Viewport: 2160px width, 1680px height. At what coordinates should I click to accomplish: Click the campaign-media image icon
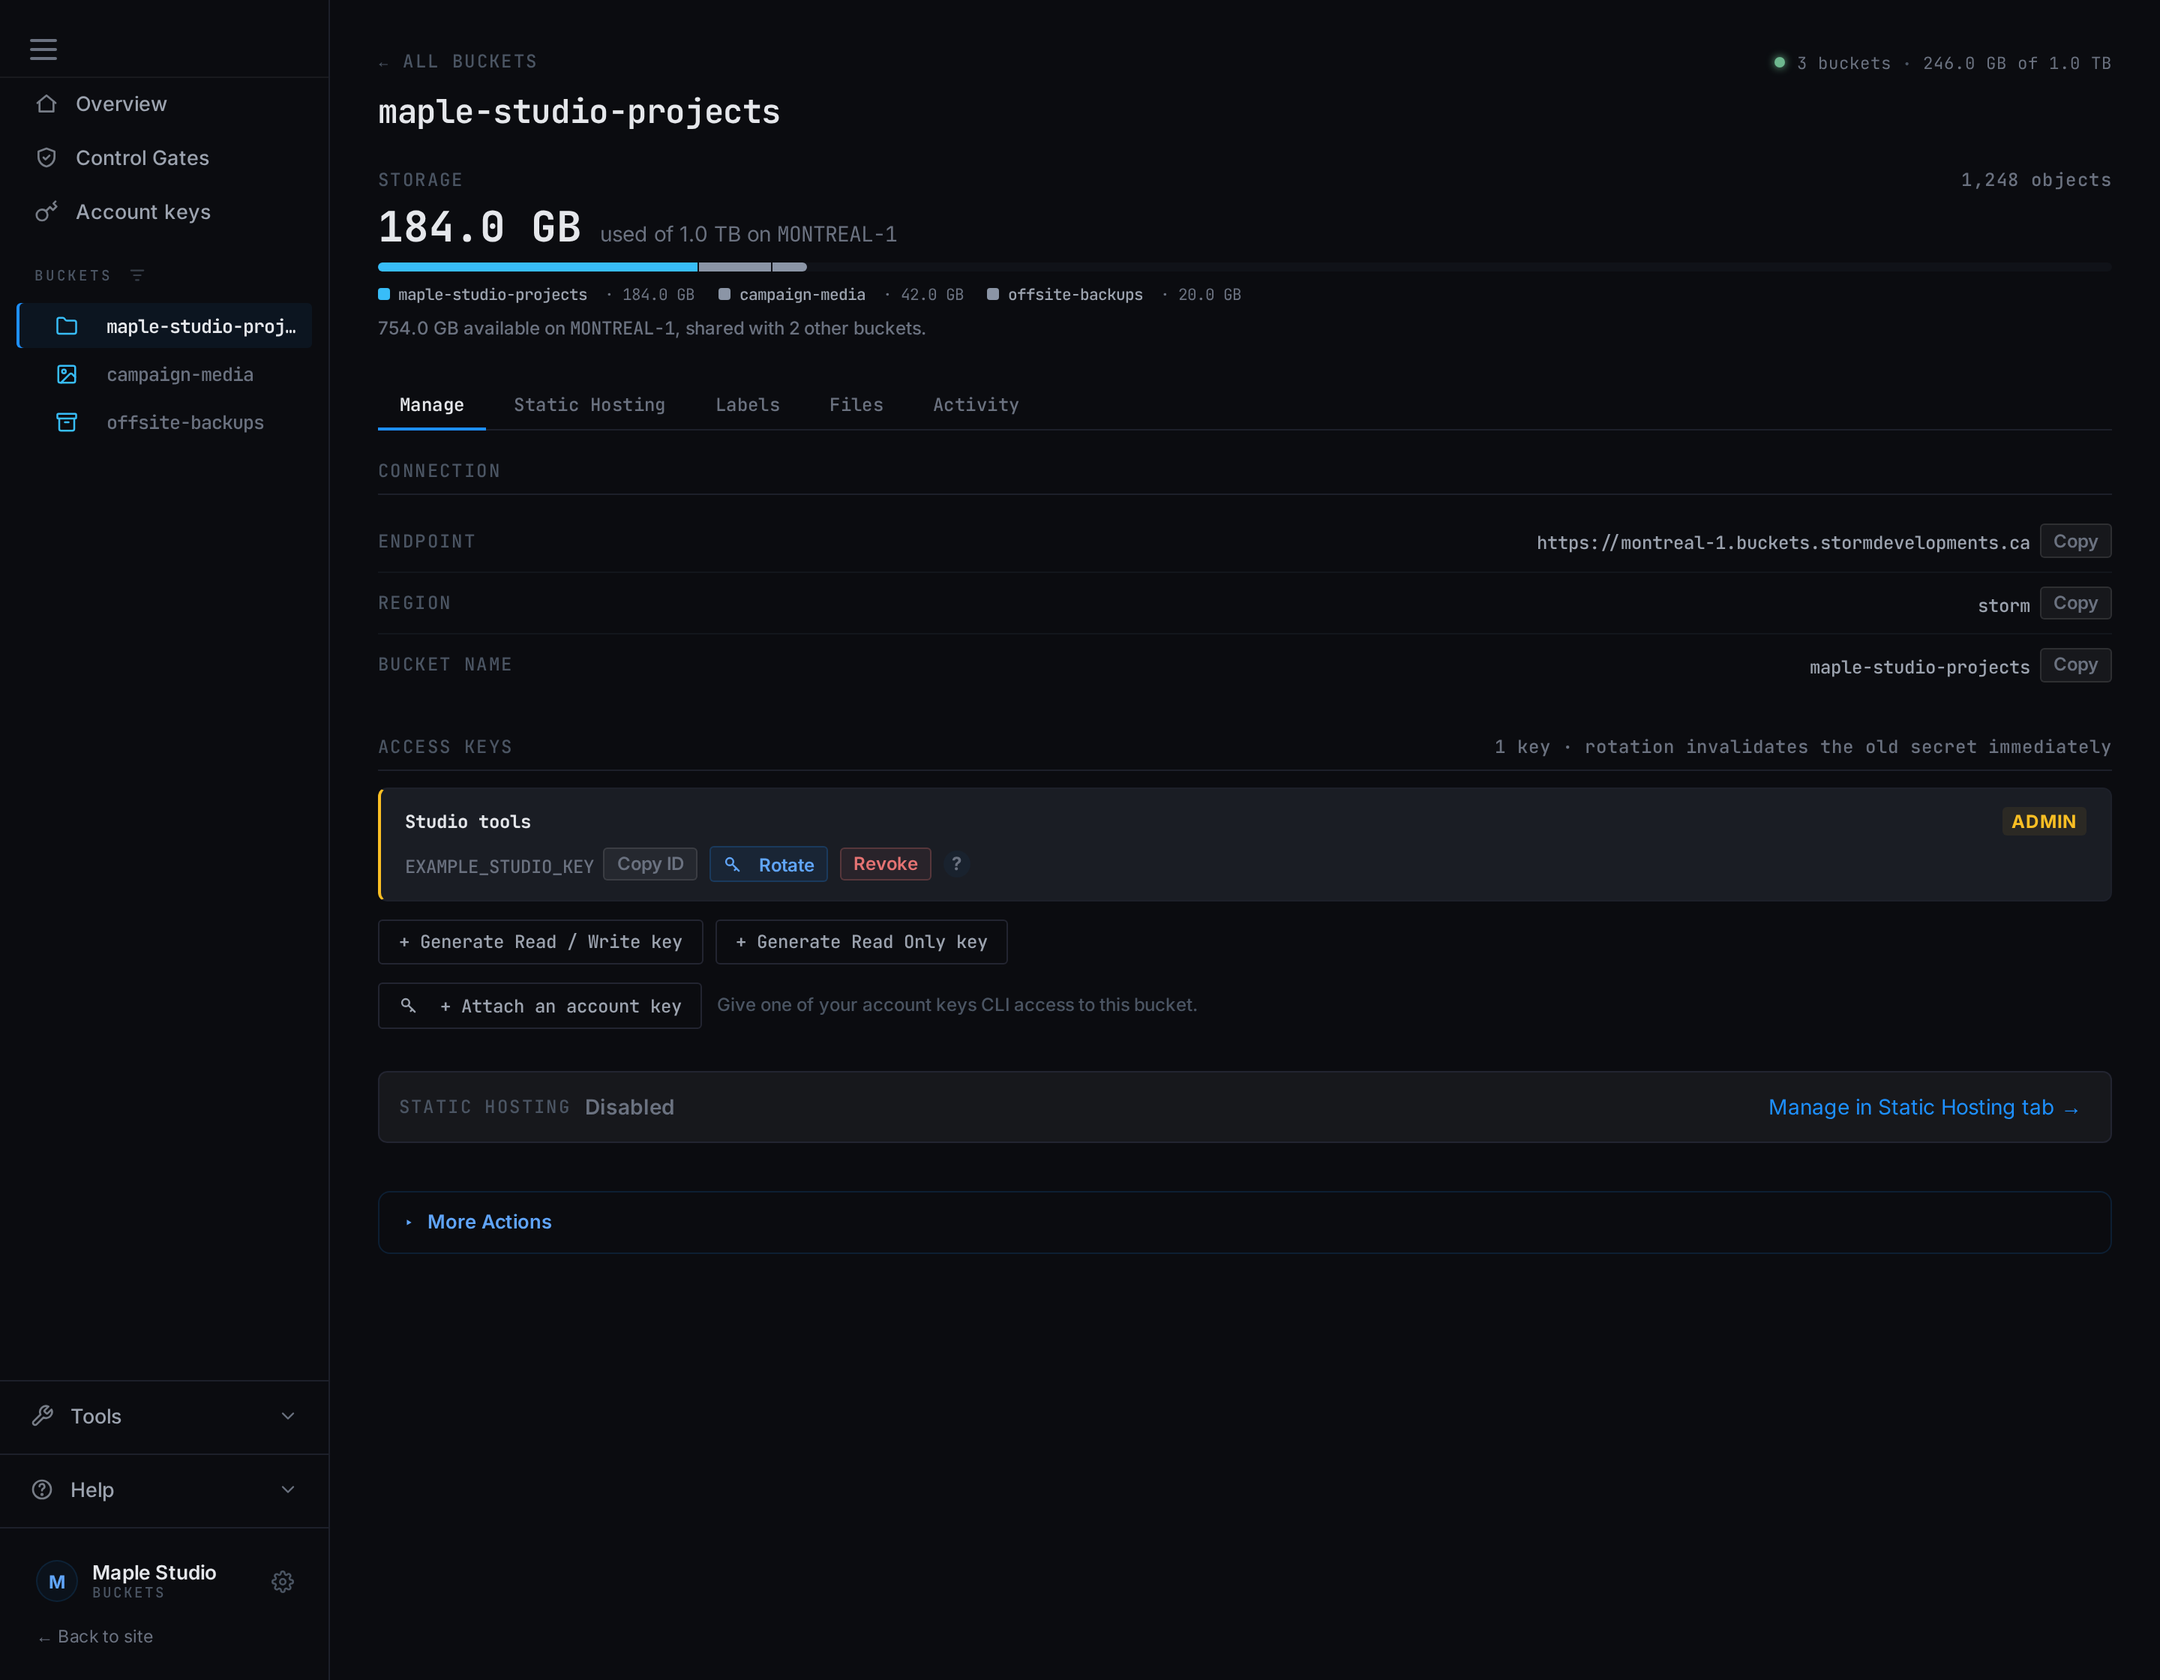[67, 374]
